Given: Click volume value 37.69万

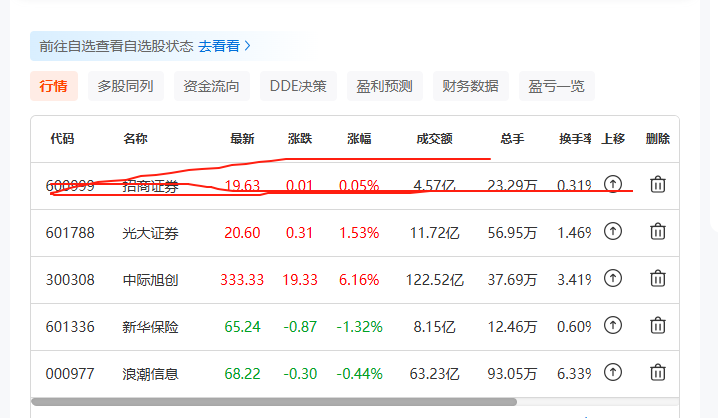Looking at the screenshot, I should coord(512,280).
